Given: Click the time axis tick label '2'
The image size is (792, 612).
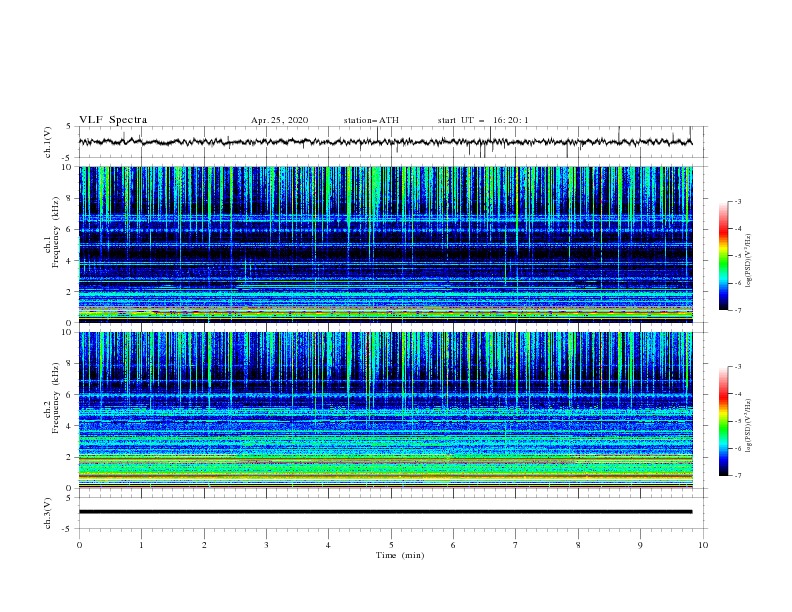Looking at the screenshot, I should 204,545.
